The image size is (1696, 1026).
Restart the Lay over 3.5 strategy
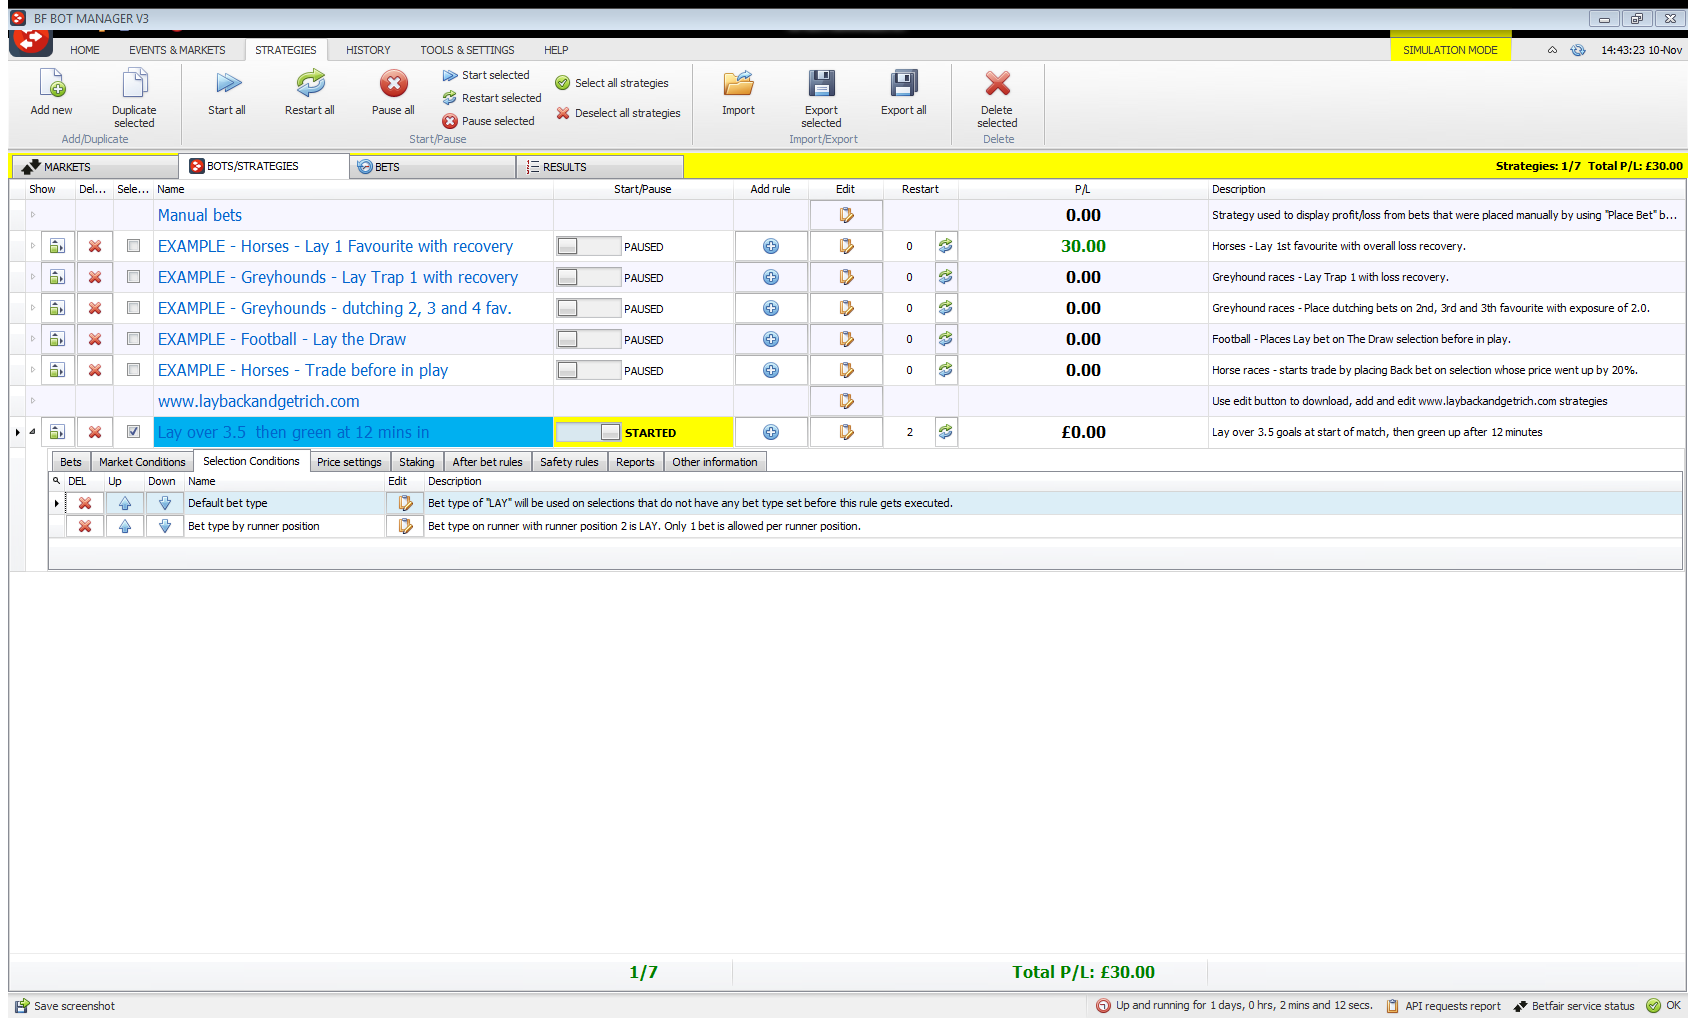[x=945, y=432]
